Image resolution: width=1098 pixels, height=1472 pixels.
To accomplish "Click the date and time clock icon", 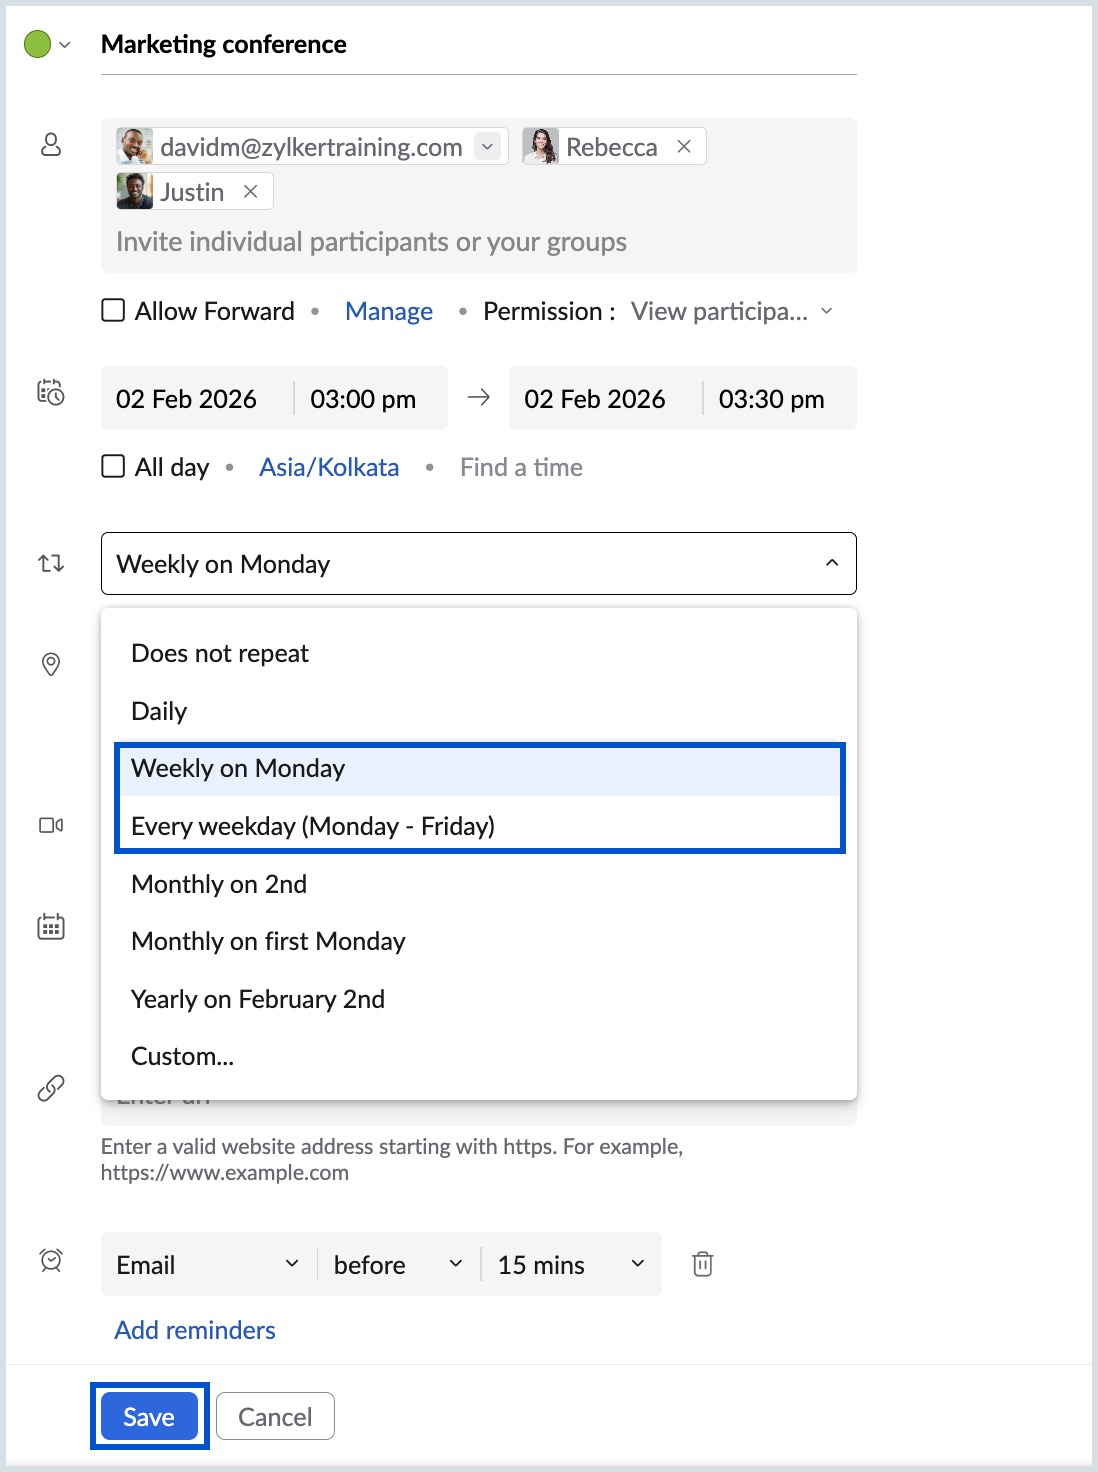I will [x=51, y=392].
